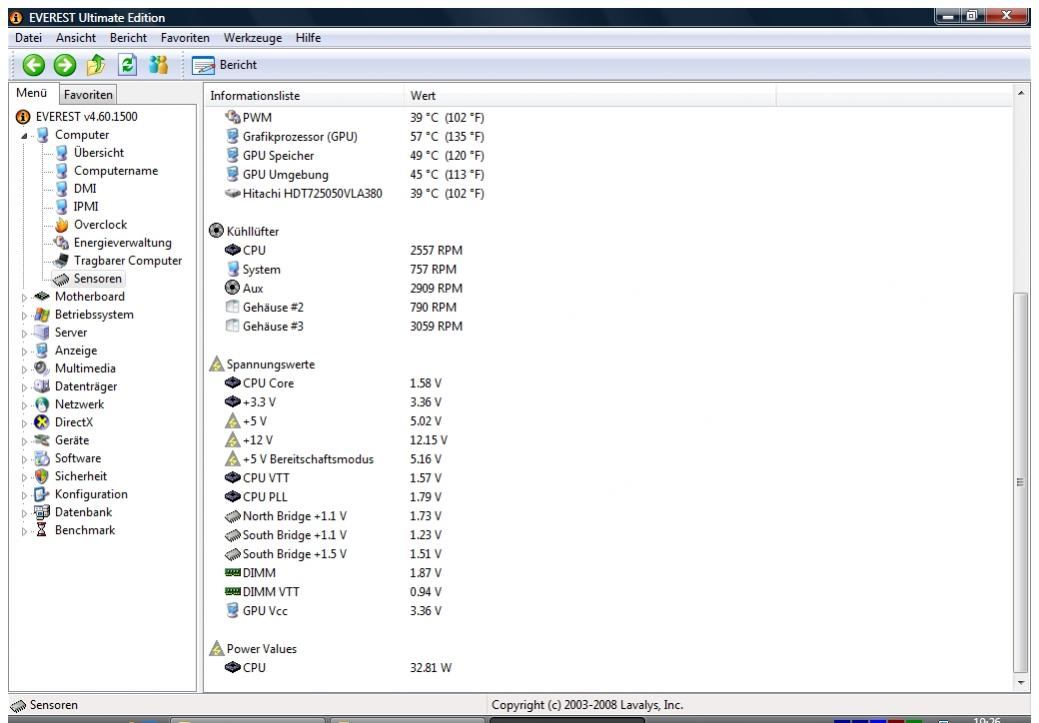Click the Overclock flame icon

[x=62, y=225]
